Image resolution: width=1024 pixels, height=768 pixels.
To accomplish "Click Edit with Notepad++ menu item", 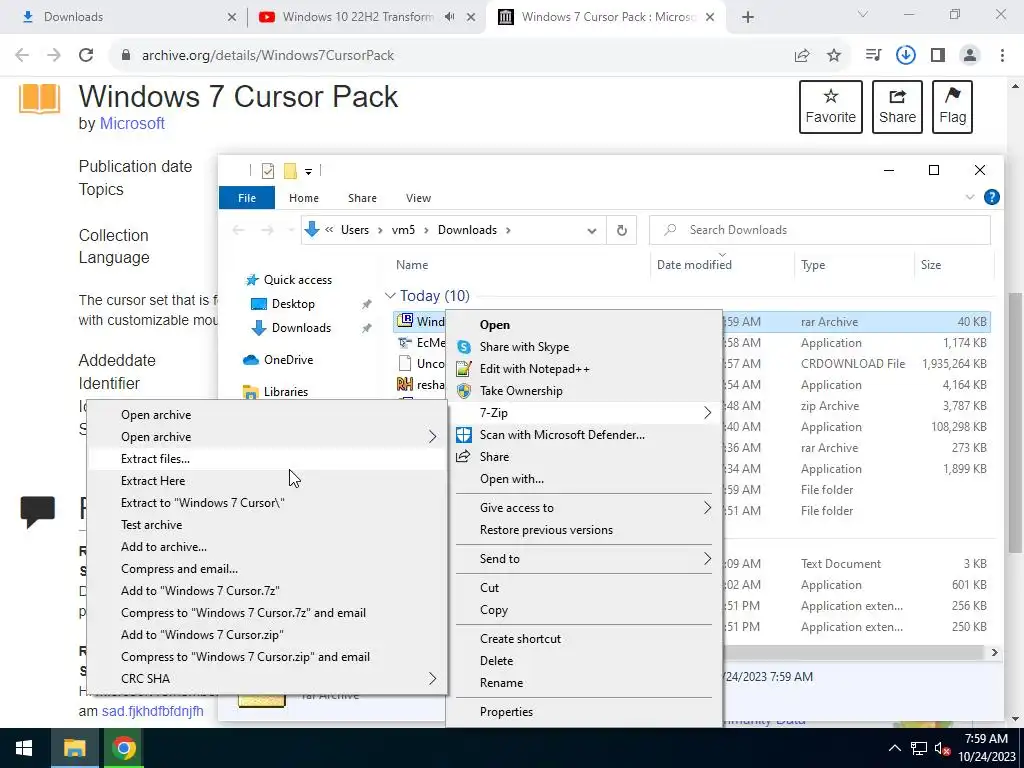I will click(584, 369).
